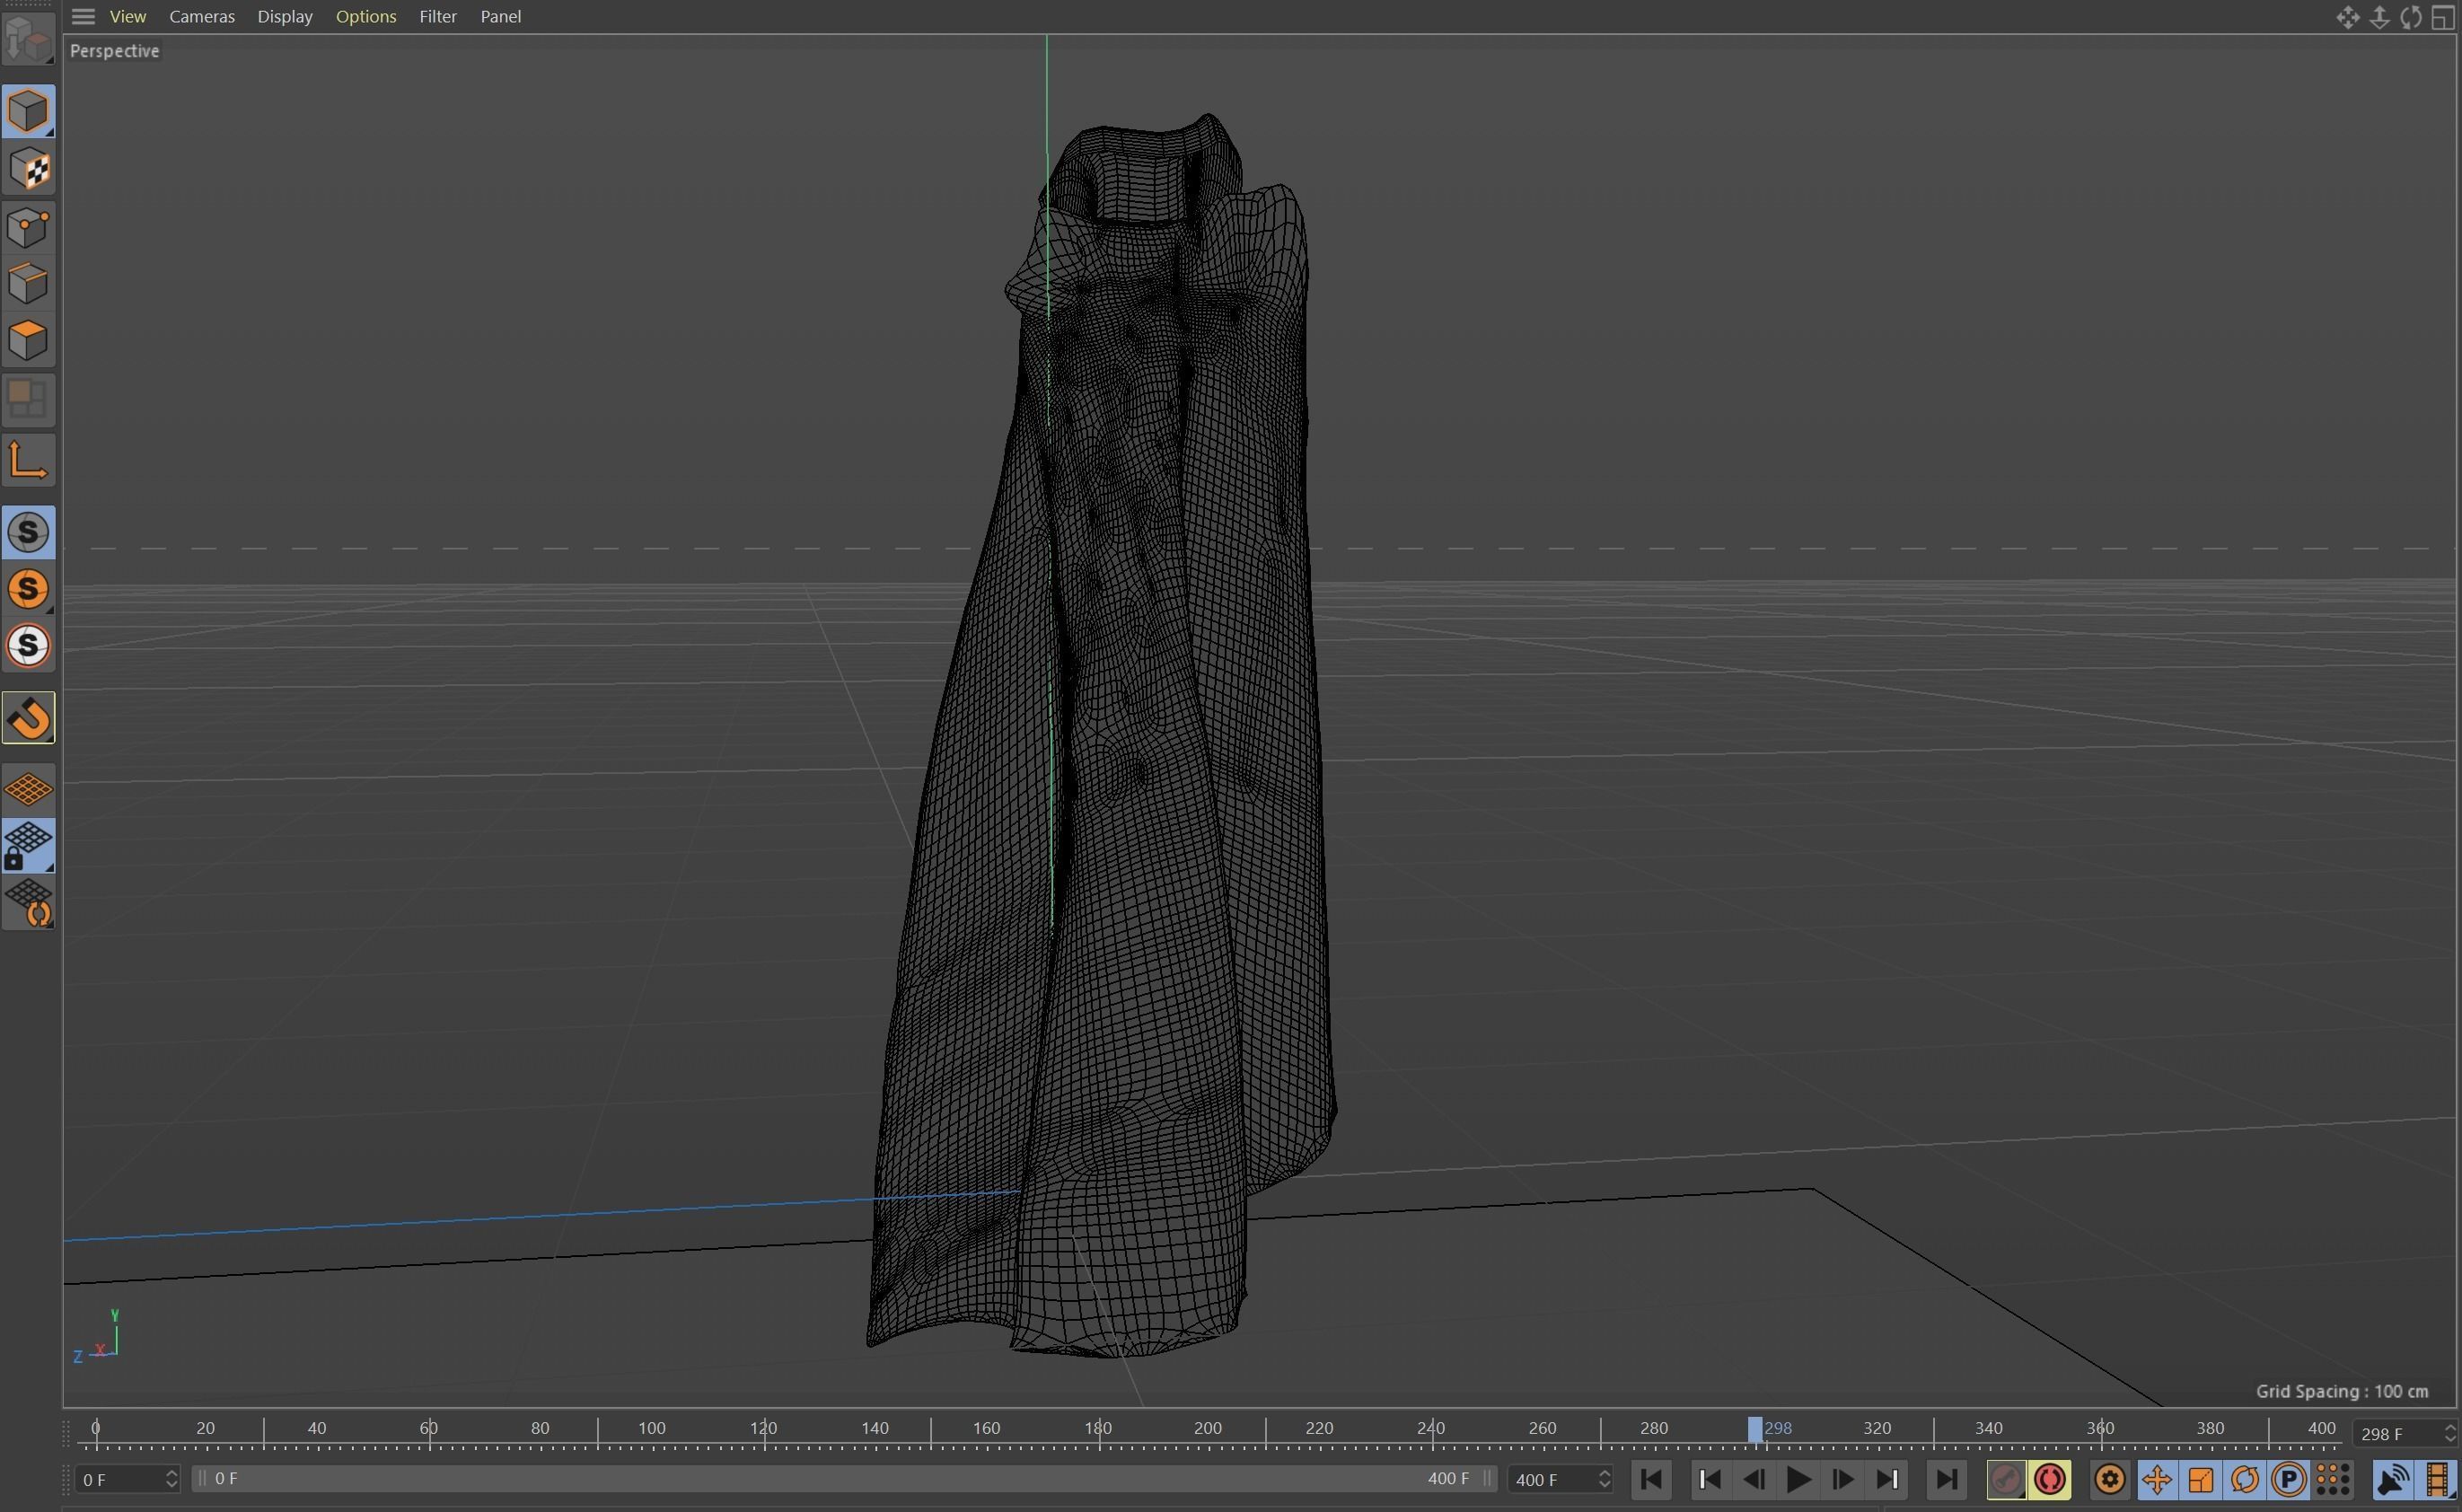Open the Options menu

pos(365,16)
